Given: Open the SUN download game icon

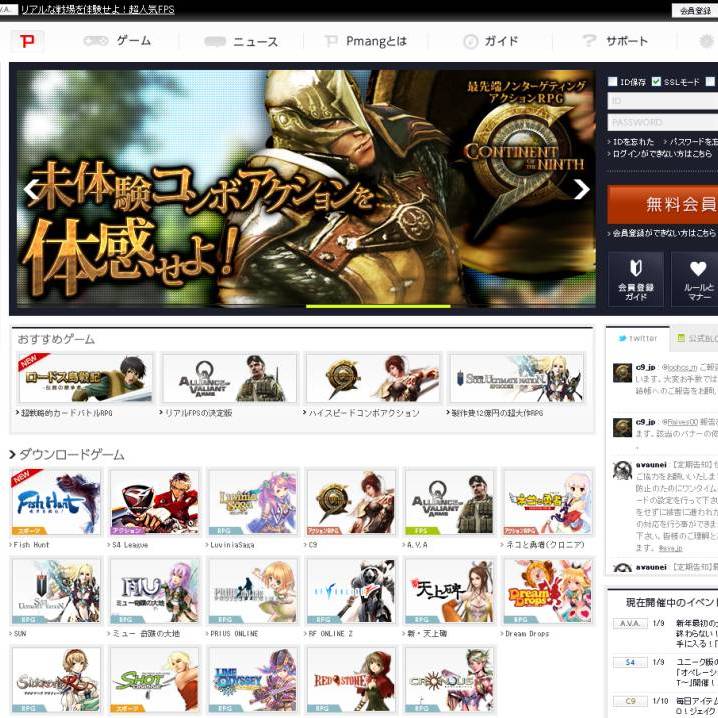Looking at the screenshot, I should (x=56, y=591).
